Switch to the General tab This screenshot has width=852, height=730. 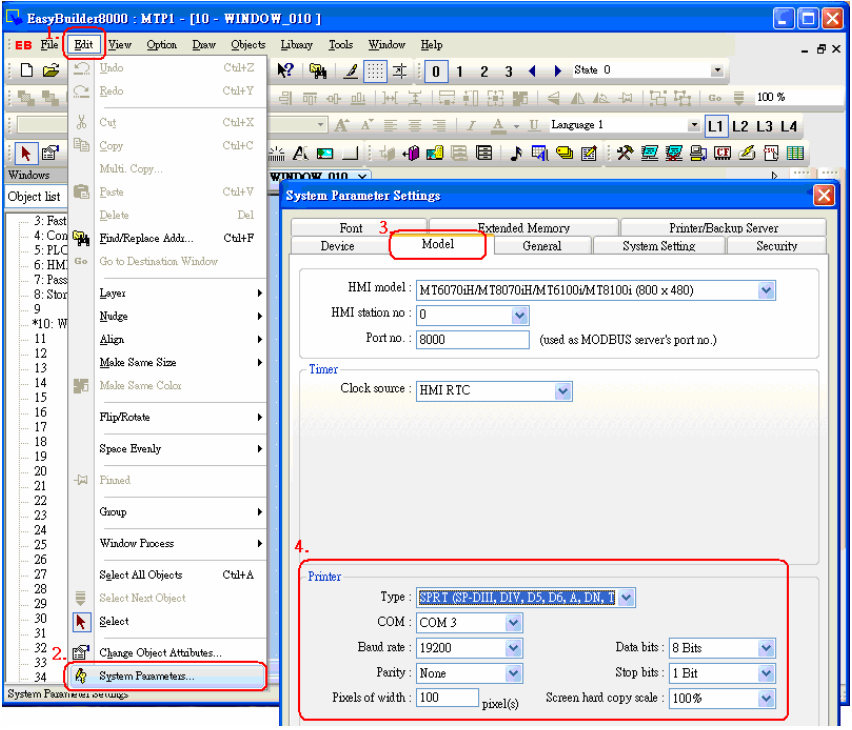542,246
